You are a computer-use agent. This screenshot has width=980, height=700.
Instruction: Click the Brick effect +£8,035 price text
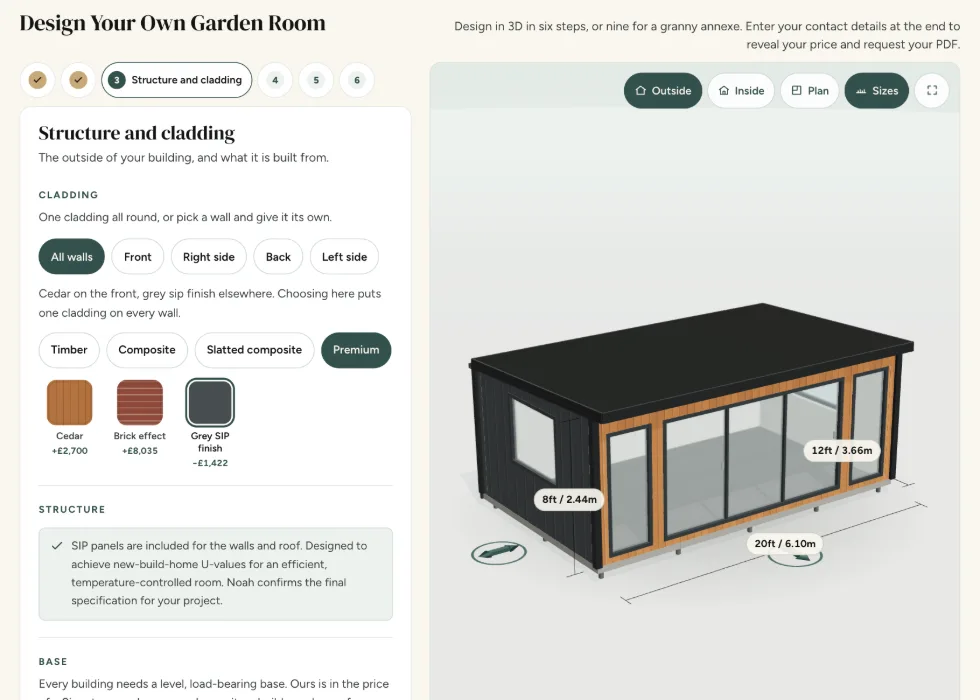tap(140, 451)
